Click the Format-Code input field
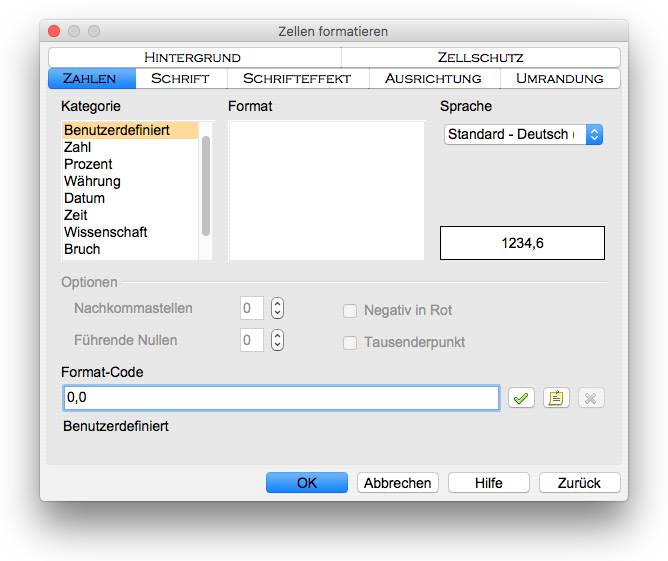This screenshot has width=668, height=561. 281,398
